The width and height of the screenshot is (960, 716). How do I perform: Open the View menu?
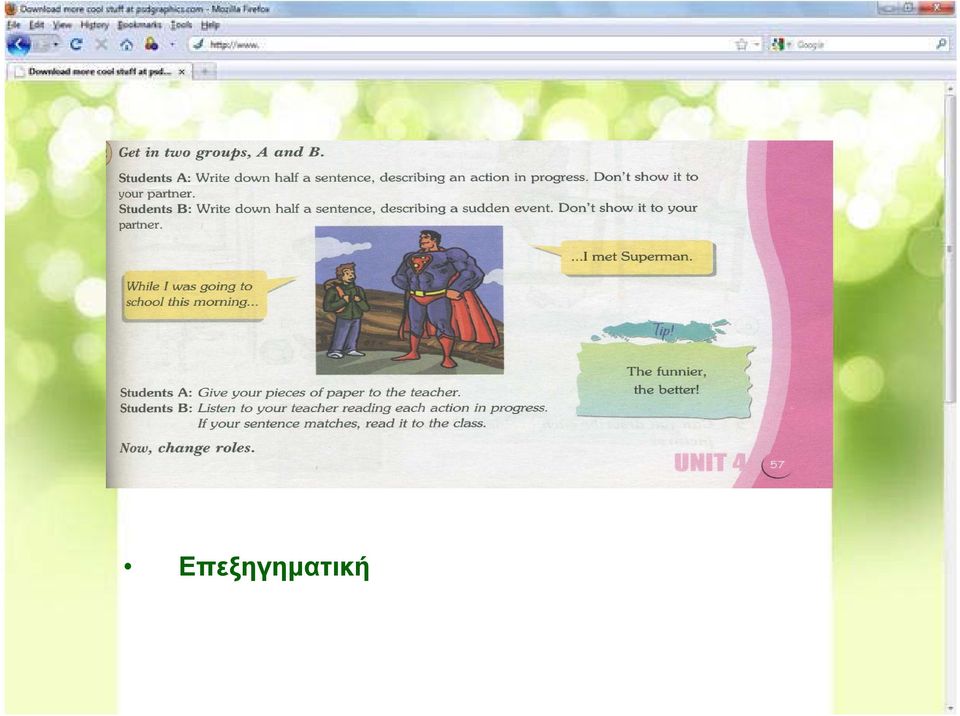pyautogui.click(x=62, y=25)
